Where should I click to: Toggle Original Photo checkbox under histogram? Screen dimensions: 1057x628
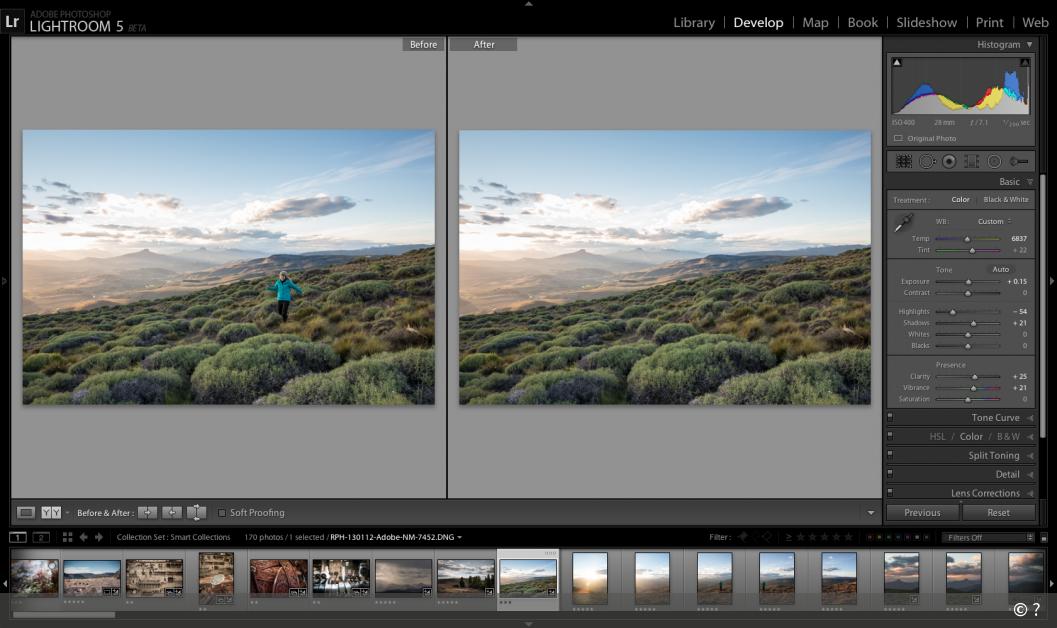[x=898, y=138]
